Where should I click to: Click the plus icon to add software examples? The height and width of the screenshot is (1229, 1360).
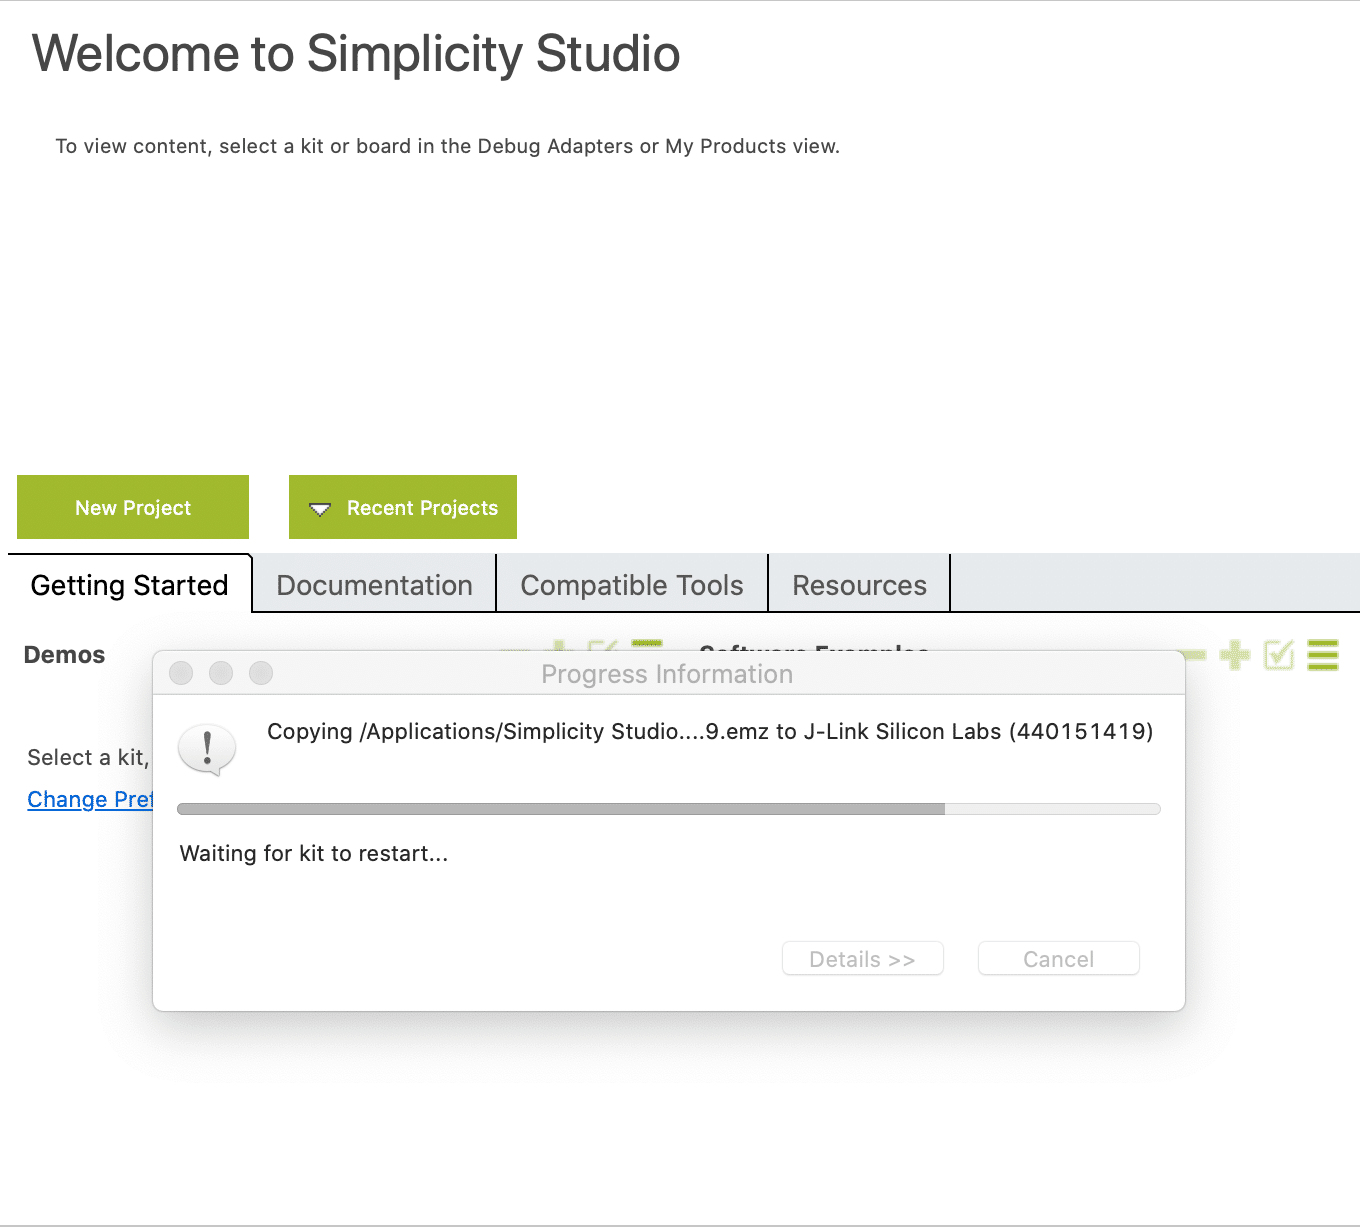[1235, 655]
